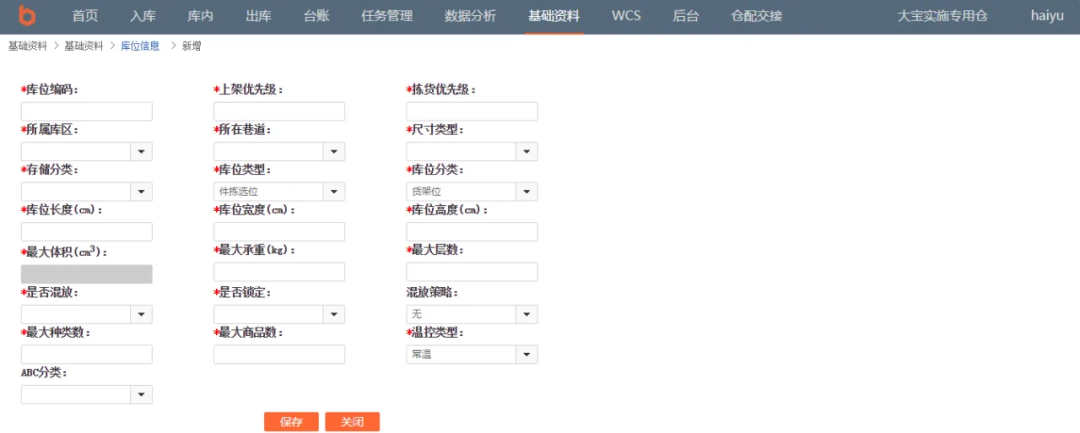Viewport: 1080px width, 433px height.
Task: Open the 仓配交接 menu
Action: click(x=756, y=16)
